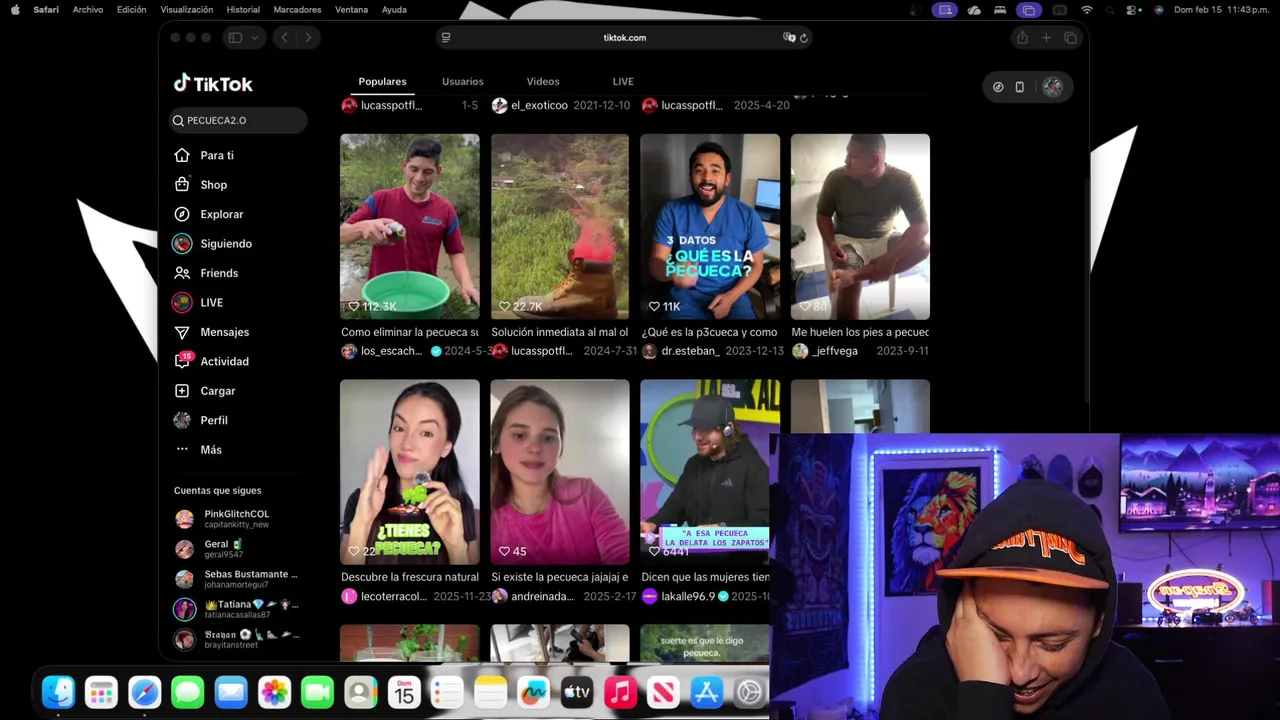Click Wi-Fi status icon
Screen dimensions: 1280x720
coord(1087,10)
